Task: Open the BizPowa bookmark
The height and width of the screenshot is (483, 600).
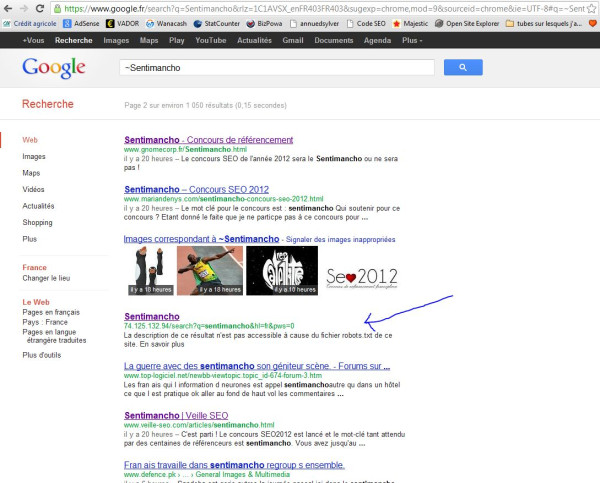Action: pos(264,24)
